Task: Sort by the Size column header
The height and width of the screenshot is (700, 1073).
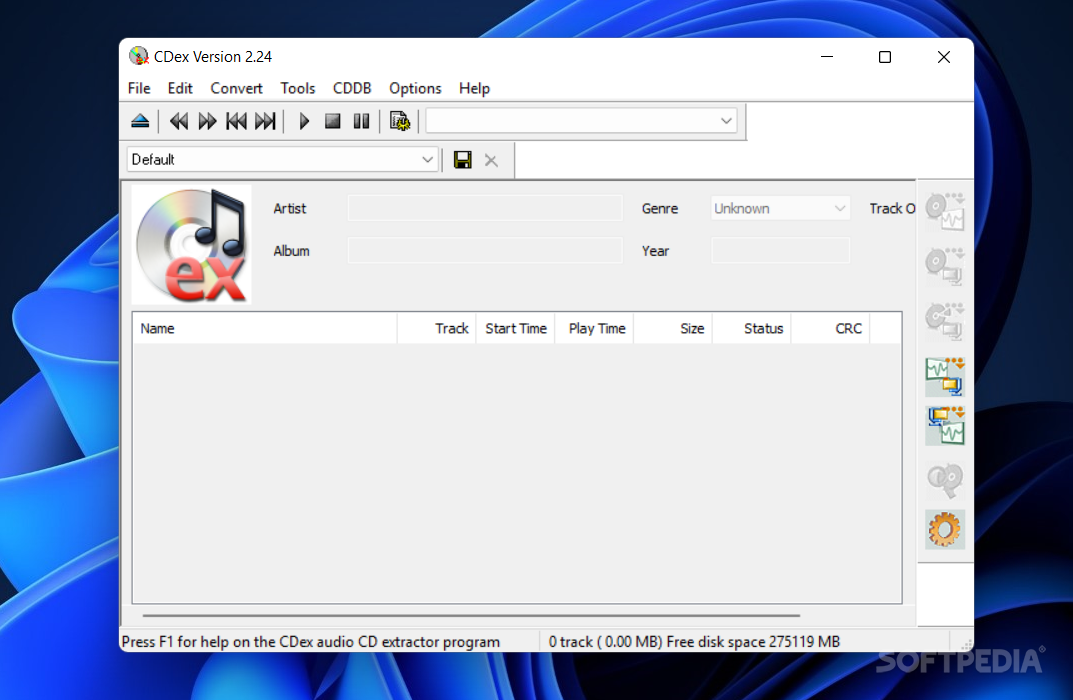Action: 673,328
